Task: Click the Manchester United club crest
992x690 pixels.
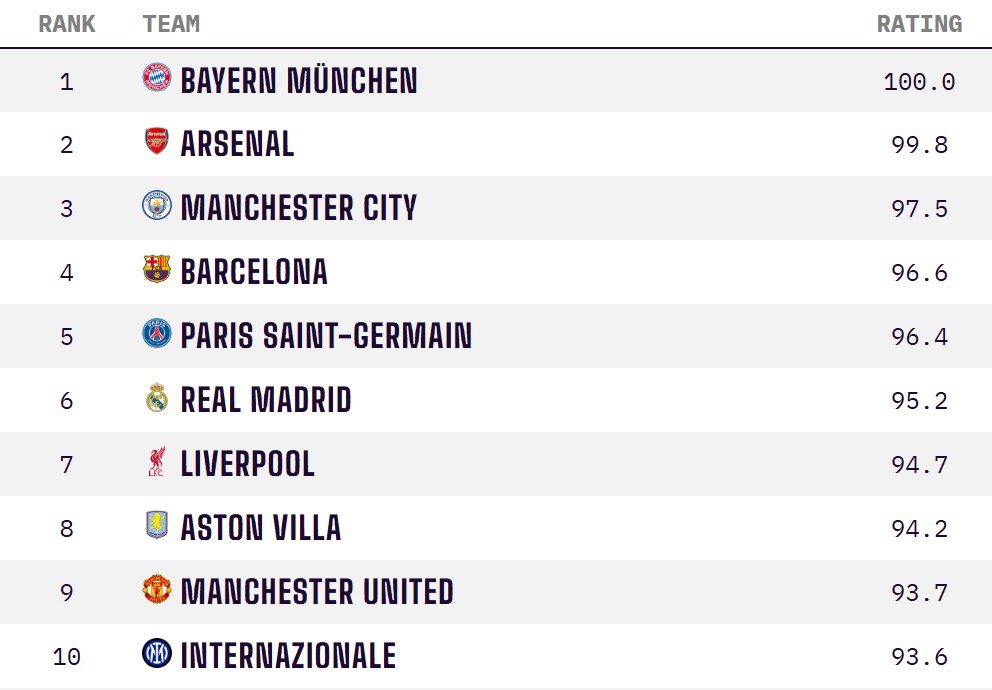Action: [x=157, y=591]
